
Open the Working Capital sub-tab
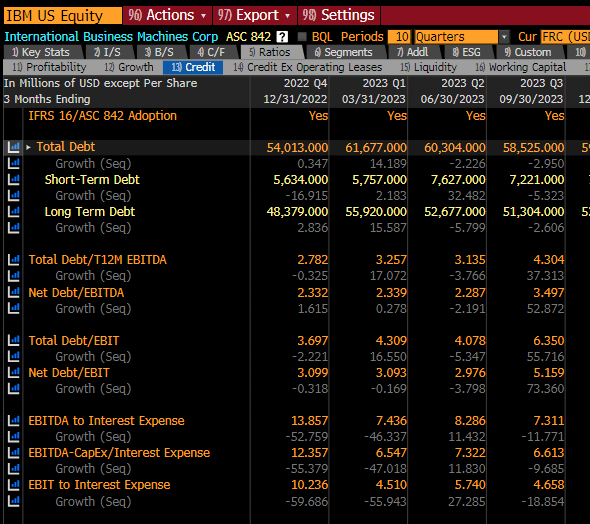(x=521, y=67)
